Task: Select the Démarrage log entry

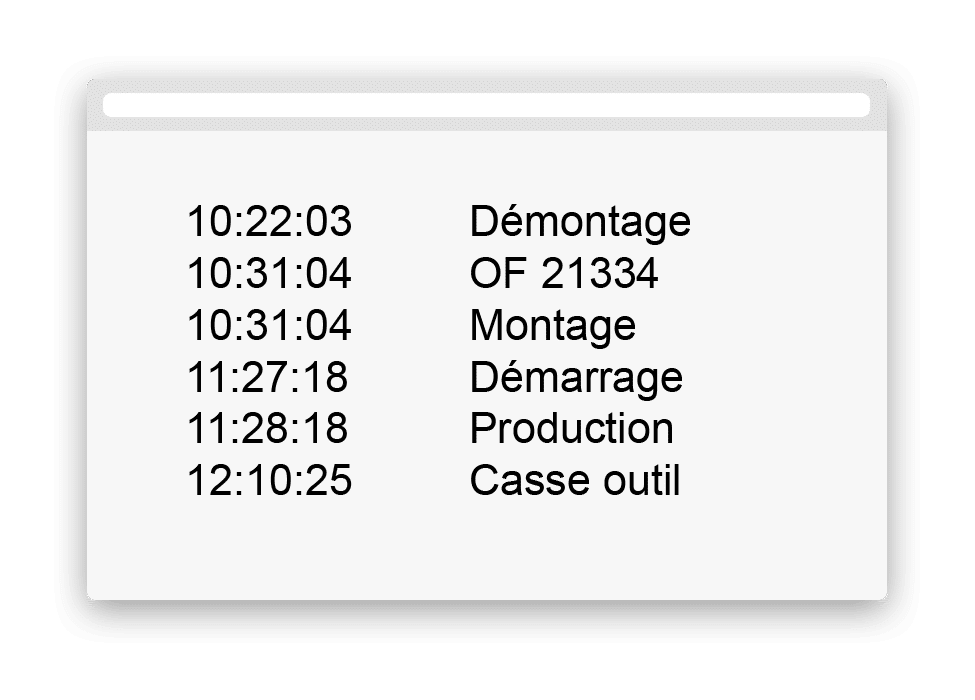Action: pyautogui.click(x=576, y=378)
